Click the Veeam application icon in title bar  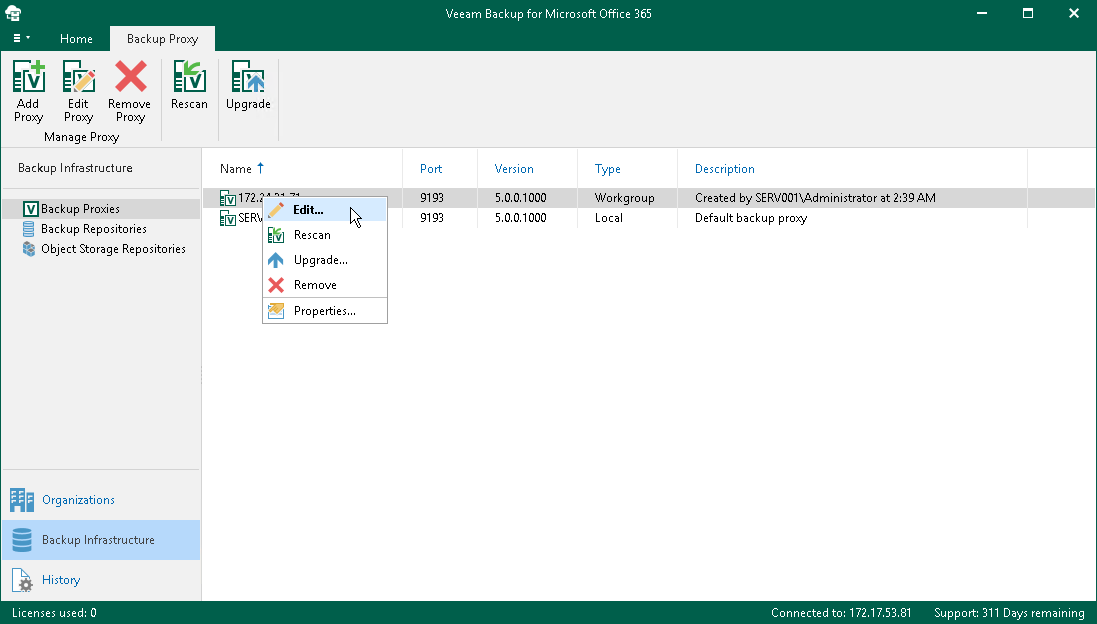click(13, 13)
